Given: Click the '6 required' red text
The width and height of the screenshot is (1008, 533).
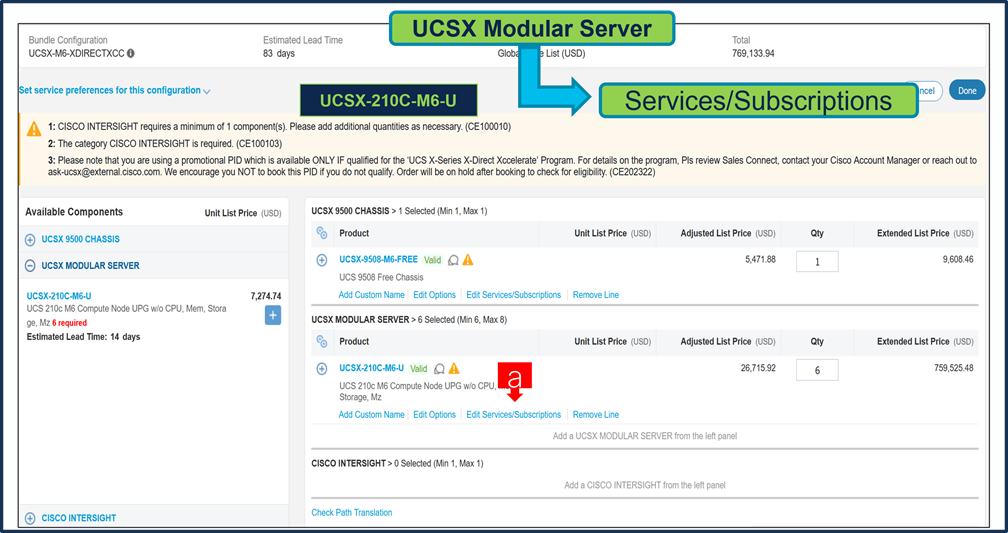Looking at the screenshot, I should point(69,323).
